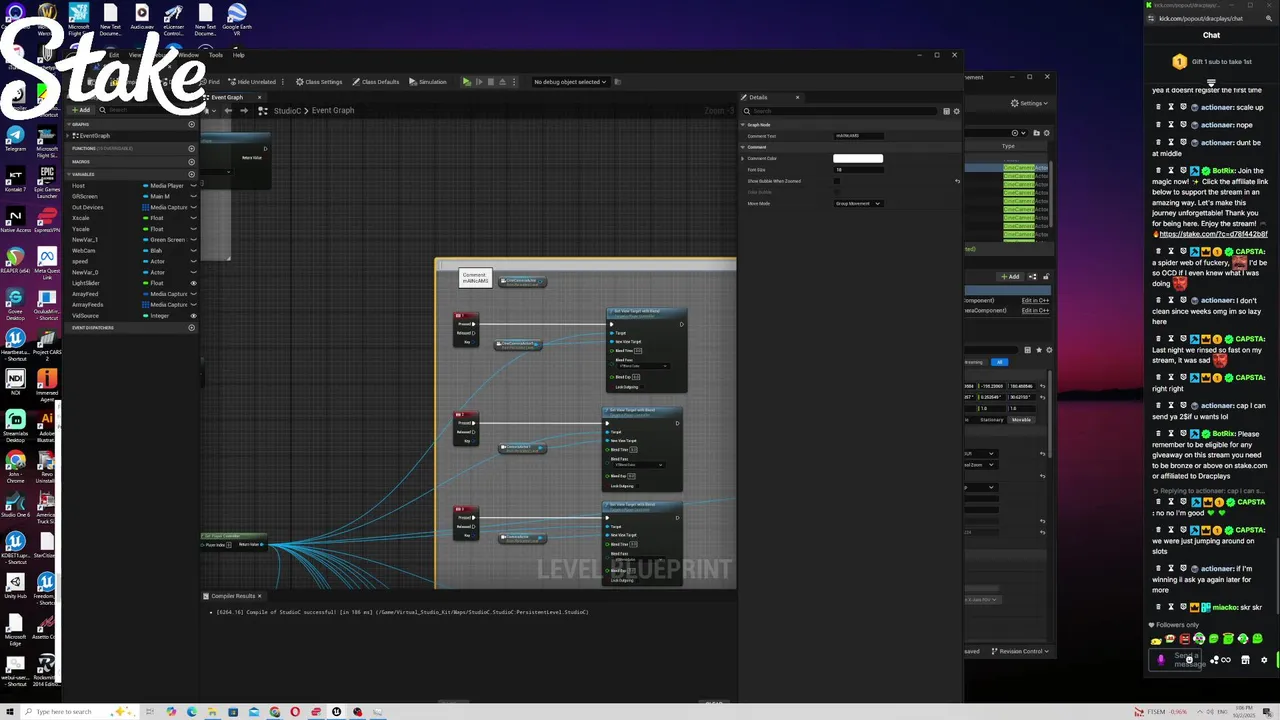Select the Compiler Results tab
This screenshot has height=720, width=1280.
click(x=233, y=596)
